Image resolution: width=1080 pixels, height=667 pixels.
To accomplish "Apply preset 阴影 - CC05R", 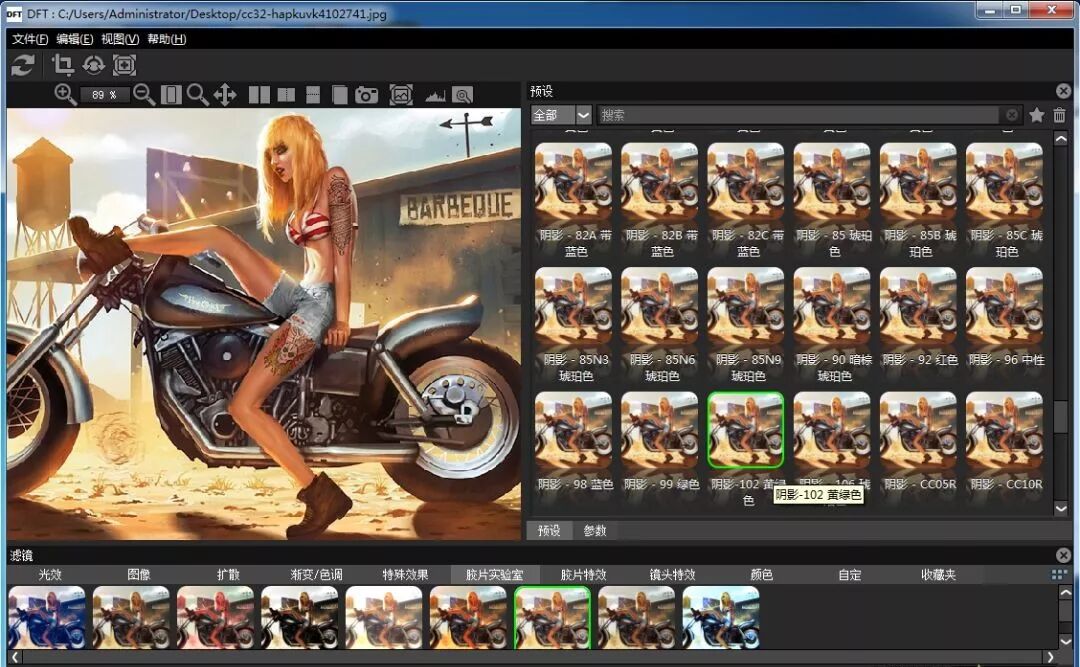I will [918, 431].
